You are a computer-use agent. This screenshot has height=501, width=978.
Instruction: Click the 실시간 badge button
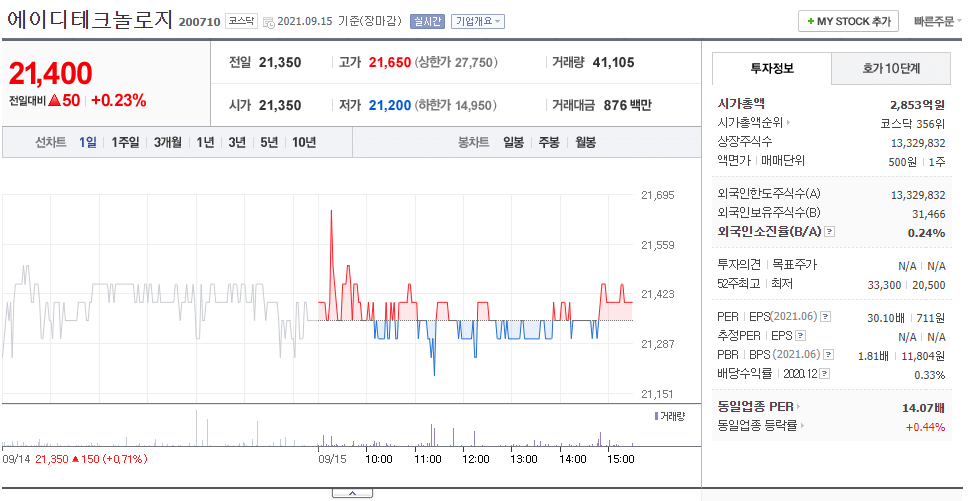click(427, 22)
